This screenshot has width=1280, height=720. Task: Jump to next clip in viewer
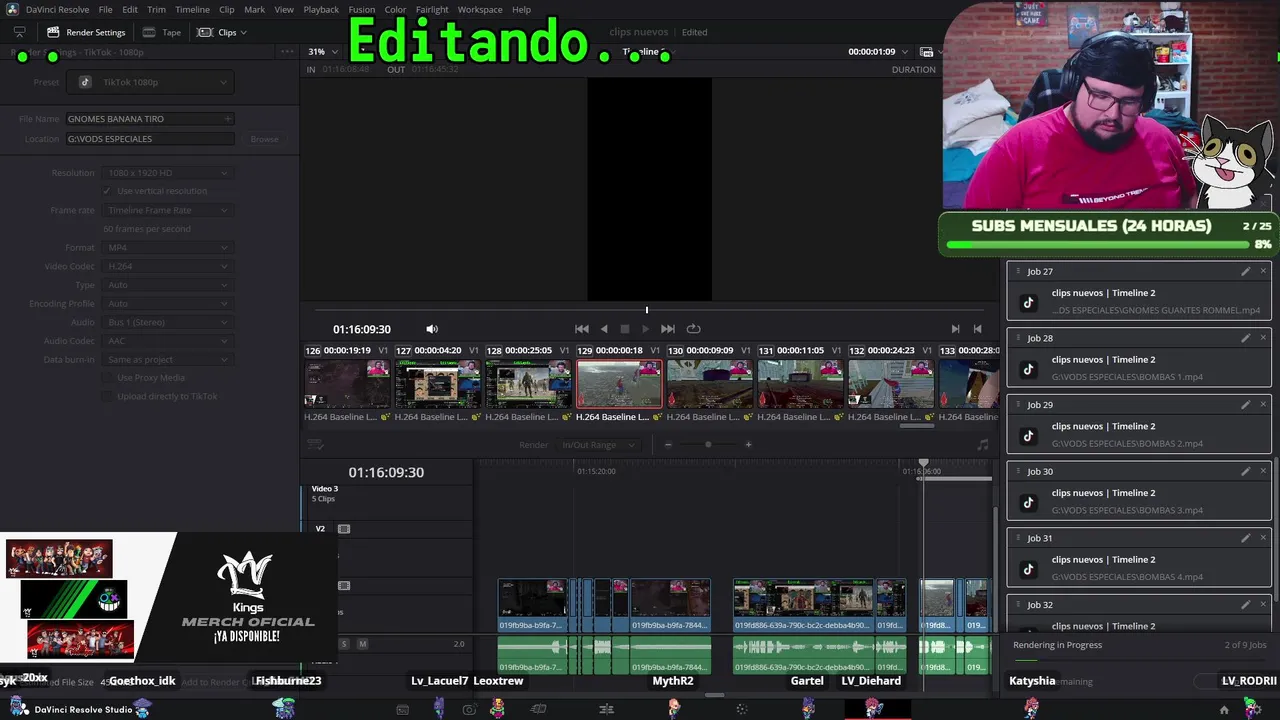tap(955, 329)
